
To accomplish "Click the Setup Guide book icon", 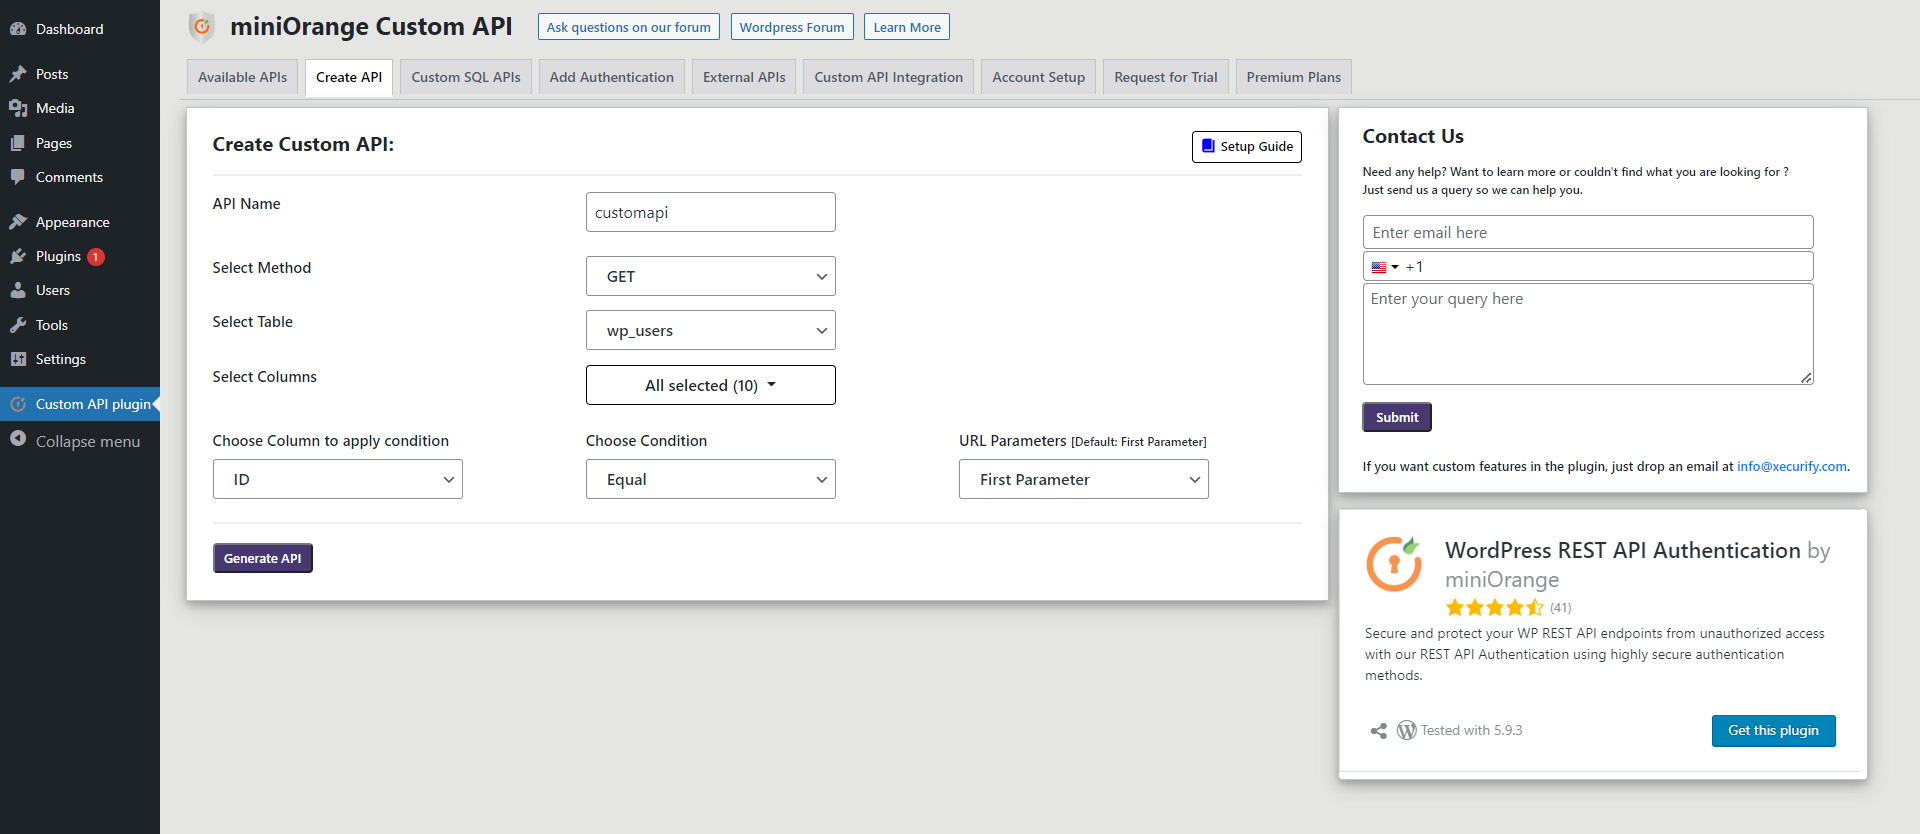I will (x=1208, y=146).
